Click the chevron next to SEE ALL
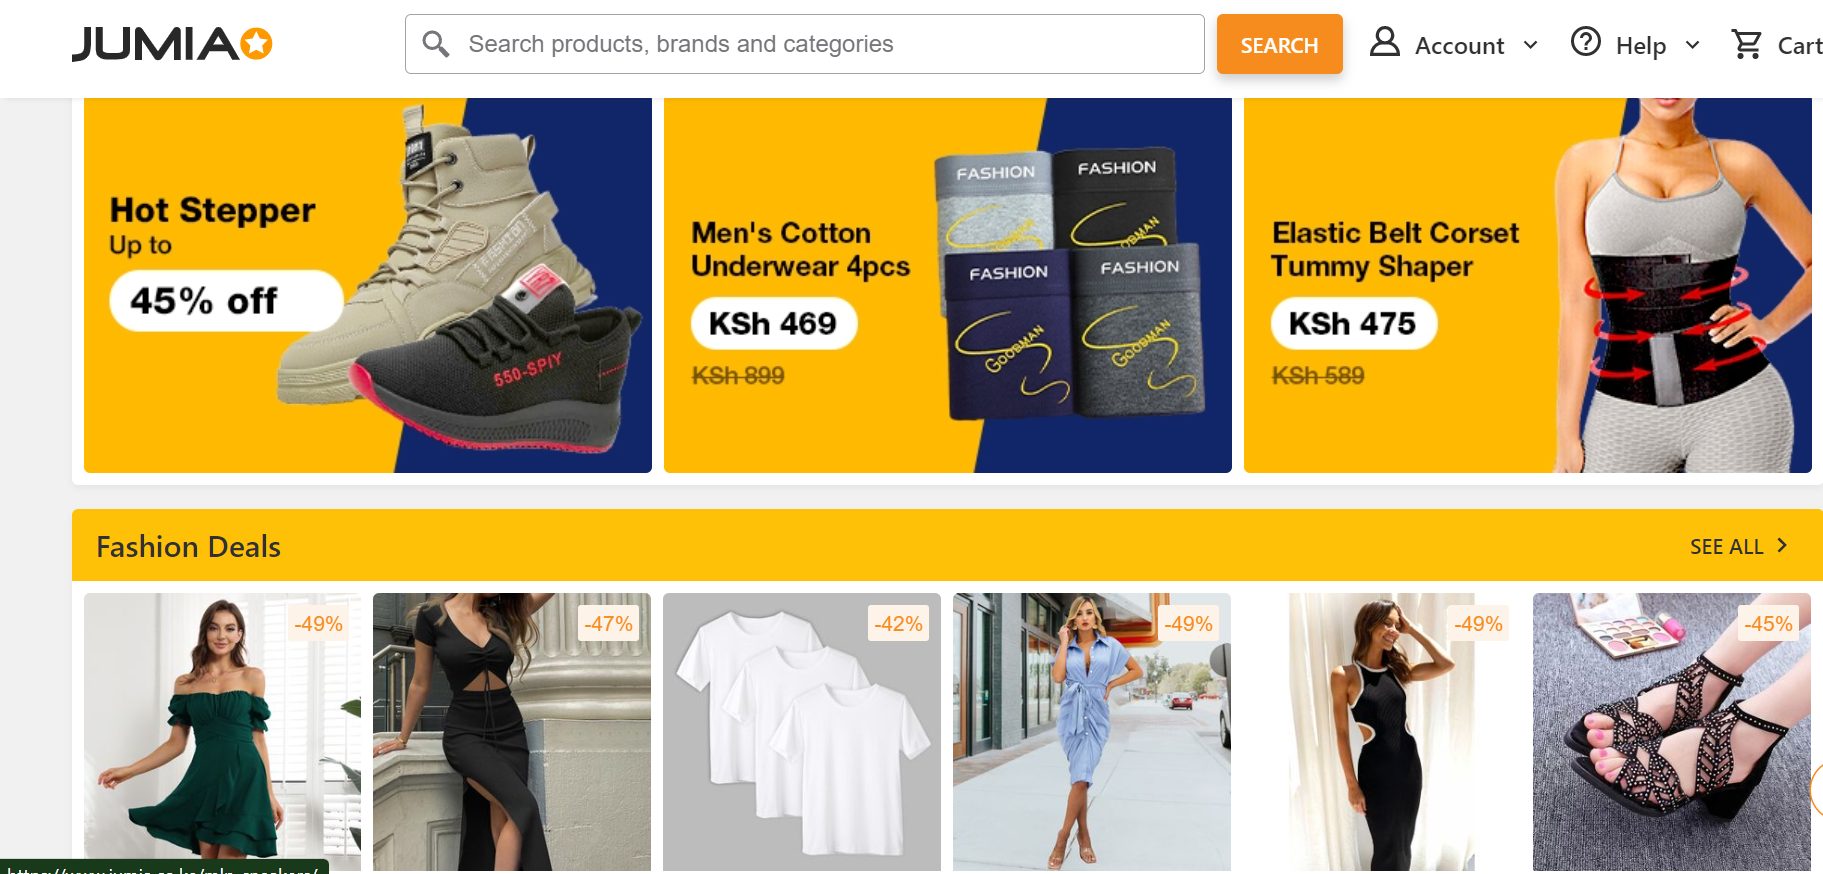Viewport: 1823px width, 874px height. point(1782,546)
